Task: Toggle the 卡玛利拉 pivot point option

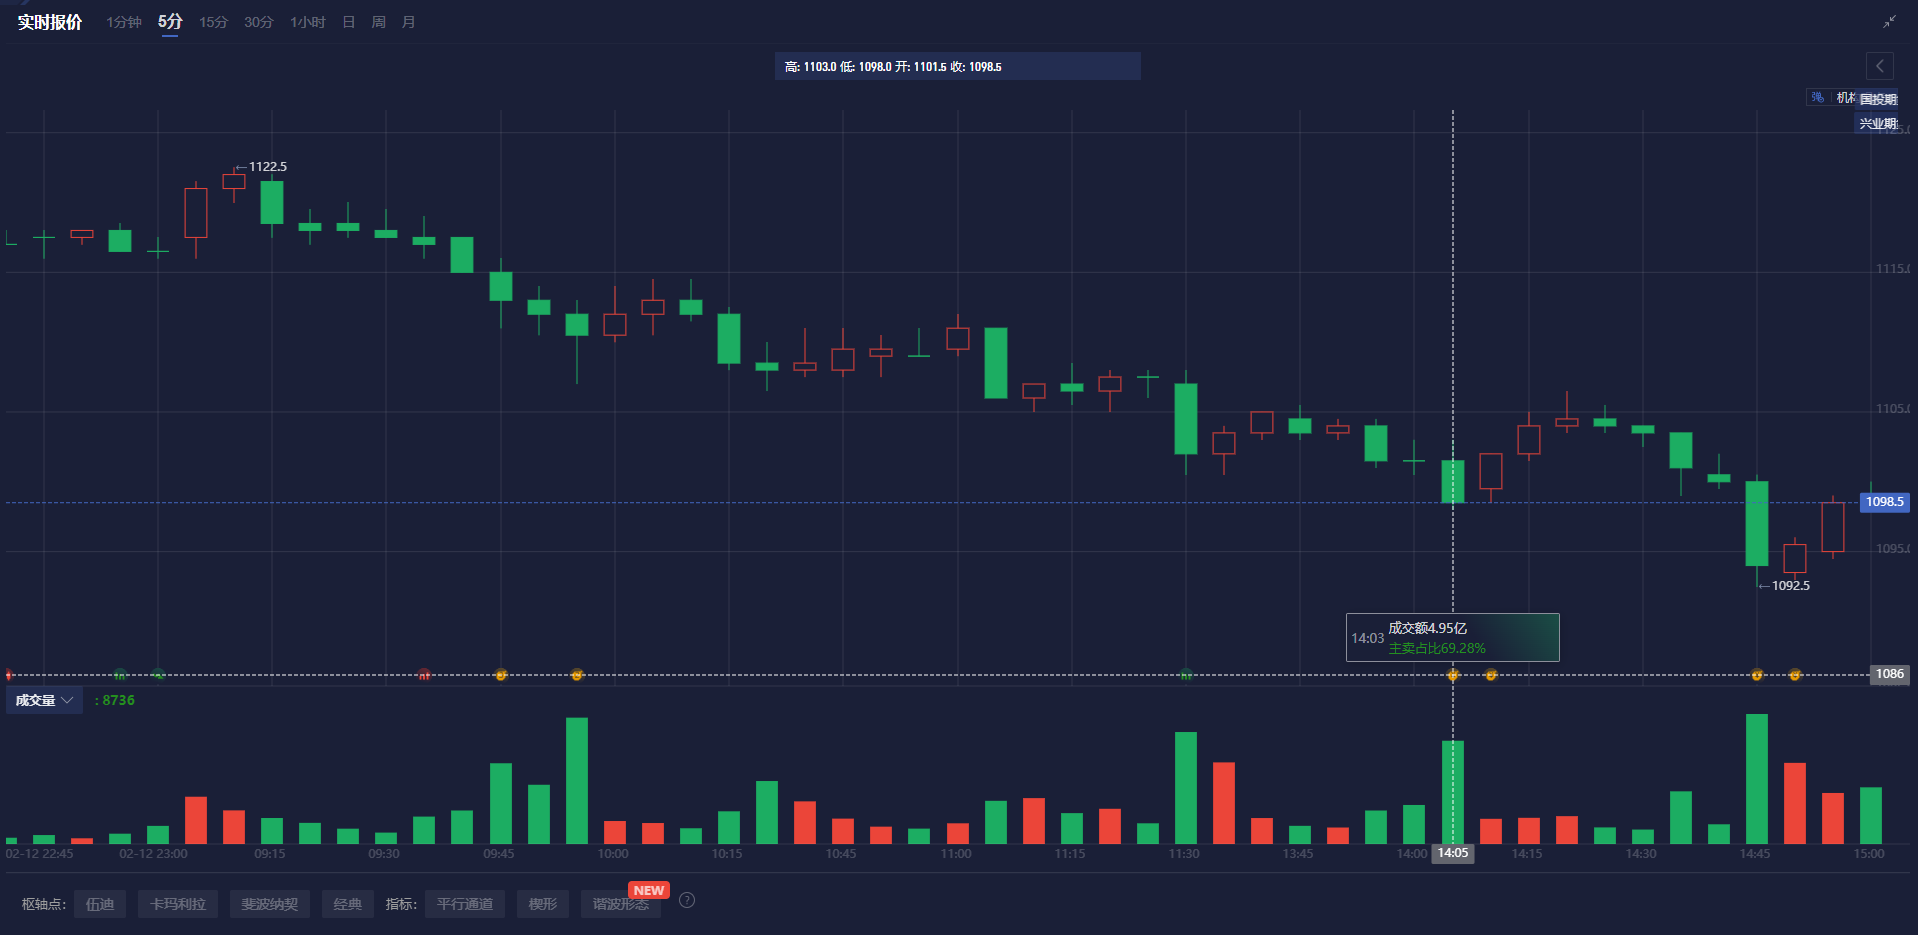Action: [x=178, y=904]
